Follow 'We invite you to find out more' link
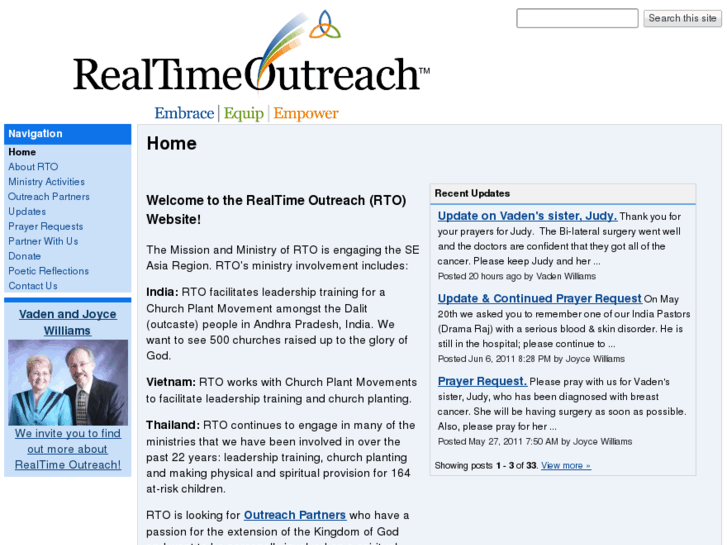727x545 pixels. click(68, 449)
